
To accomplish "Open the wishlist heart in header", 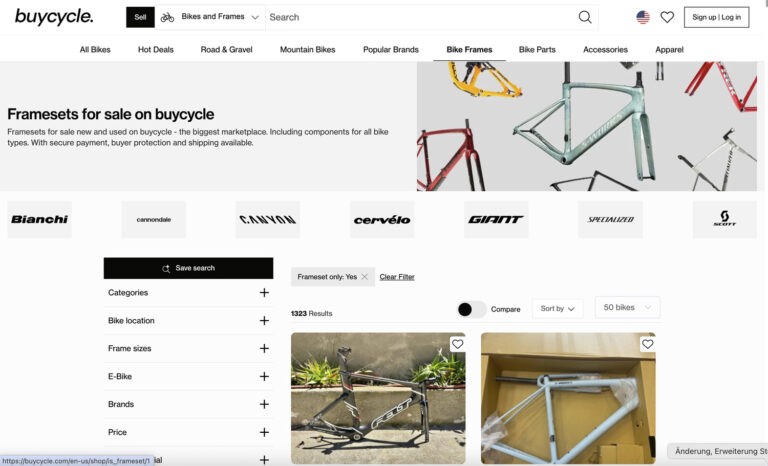I will coord(667,17).
